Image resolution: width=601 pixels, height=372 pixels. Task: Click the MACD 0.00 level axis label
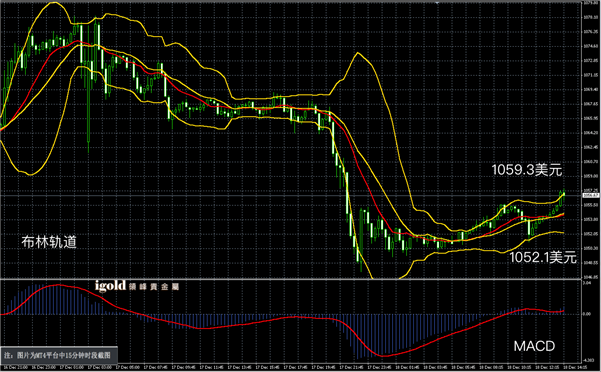(587, 314)
